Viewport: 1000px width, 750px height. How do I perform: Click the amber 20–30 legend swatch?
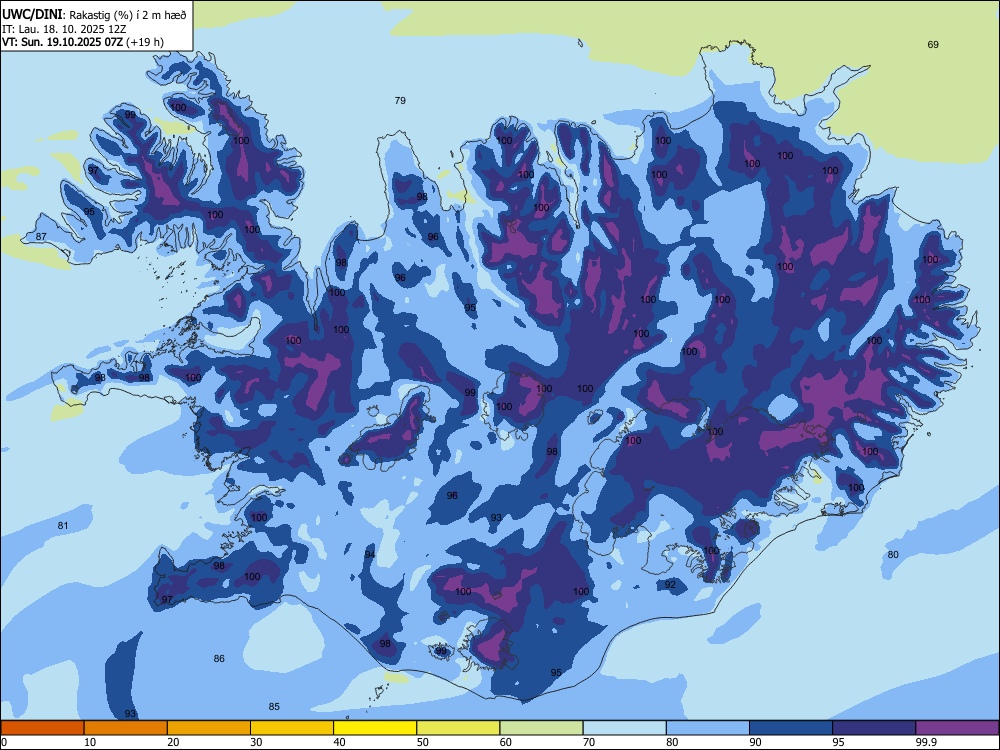[209, 728]
